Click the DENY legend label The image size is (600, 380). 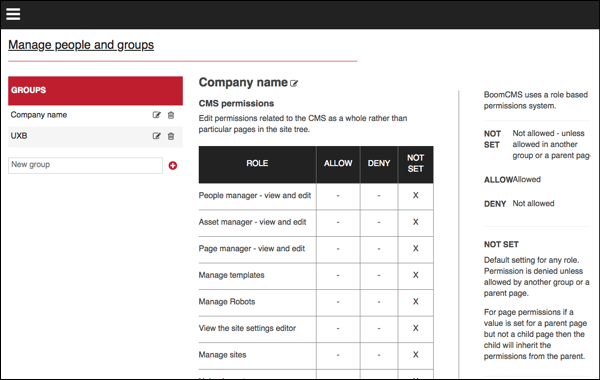(495, 204)
